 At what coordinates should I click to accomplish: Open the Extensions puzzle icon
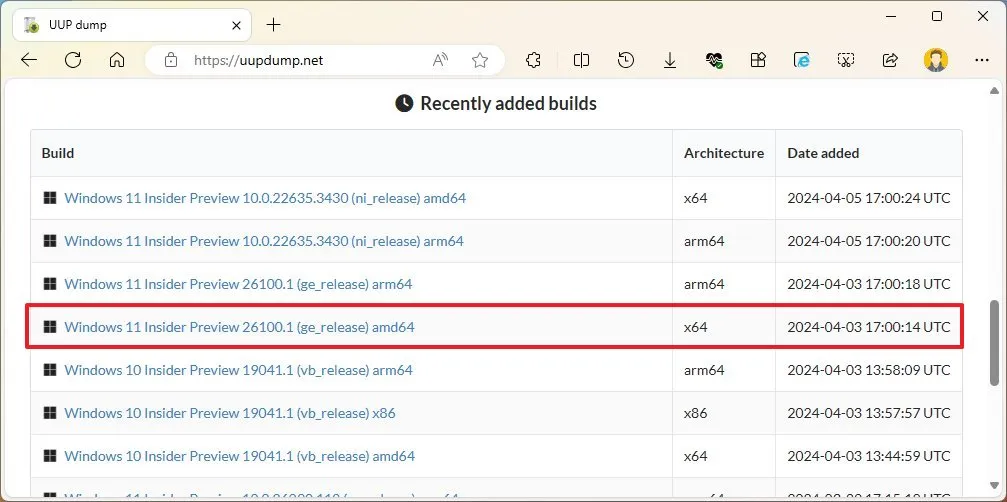pos(533,60)
